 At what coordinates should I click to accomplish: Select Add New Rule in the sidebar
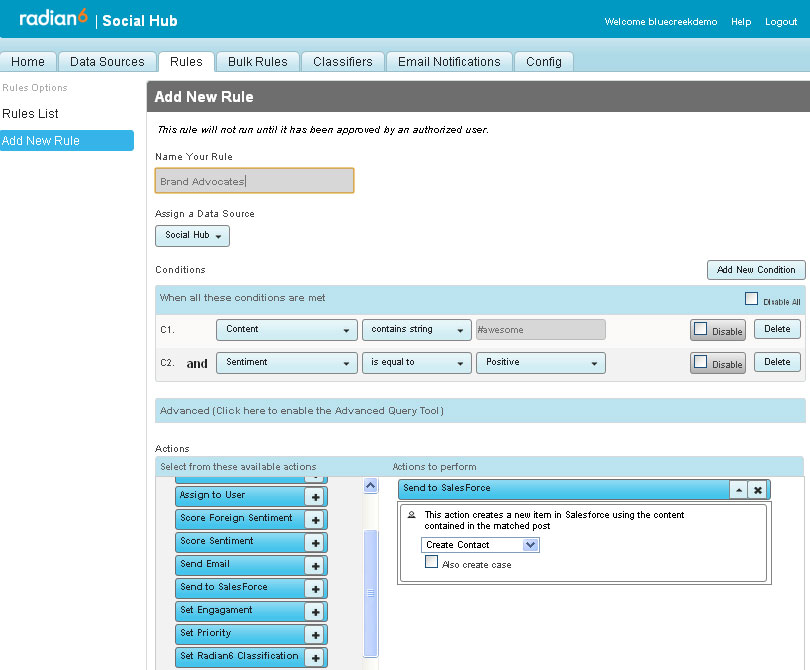pos(67,141)
